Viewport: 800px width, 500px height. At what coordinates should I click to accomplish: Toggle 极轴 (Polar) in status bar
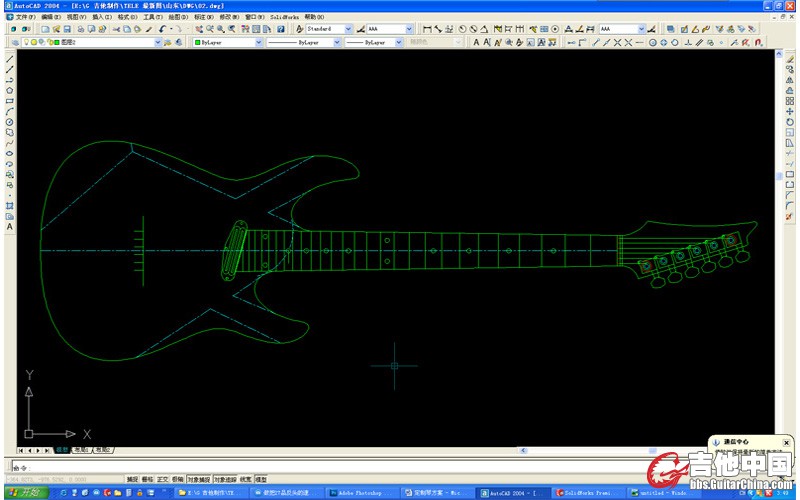(178, 480)
